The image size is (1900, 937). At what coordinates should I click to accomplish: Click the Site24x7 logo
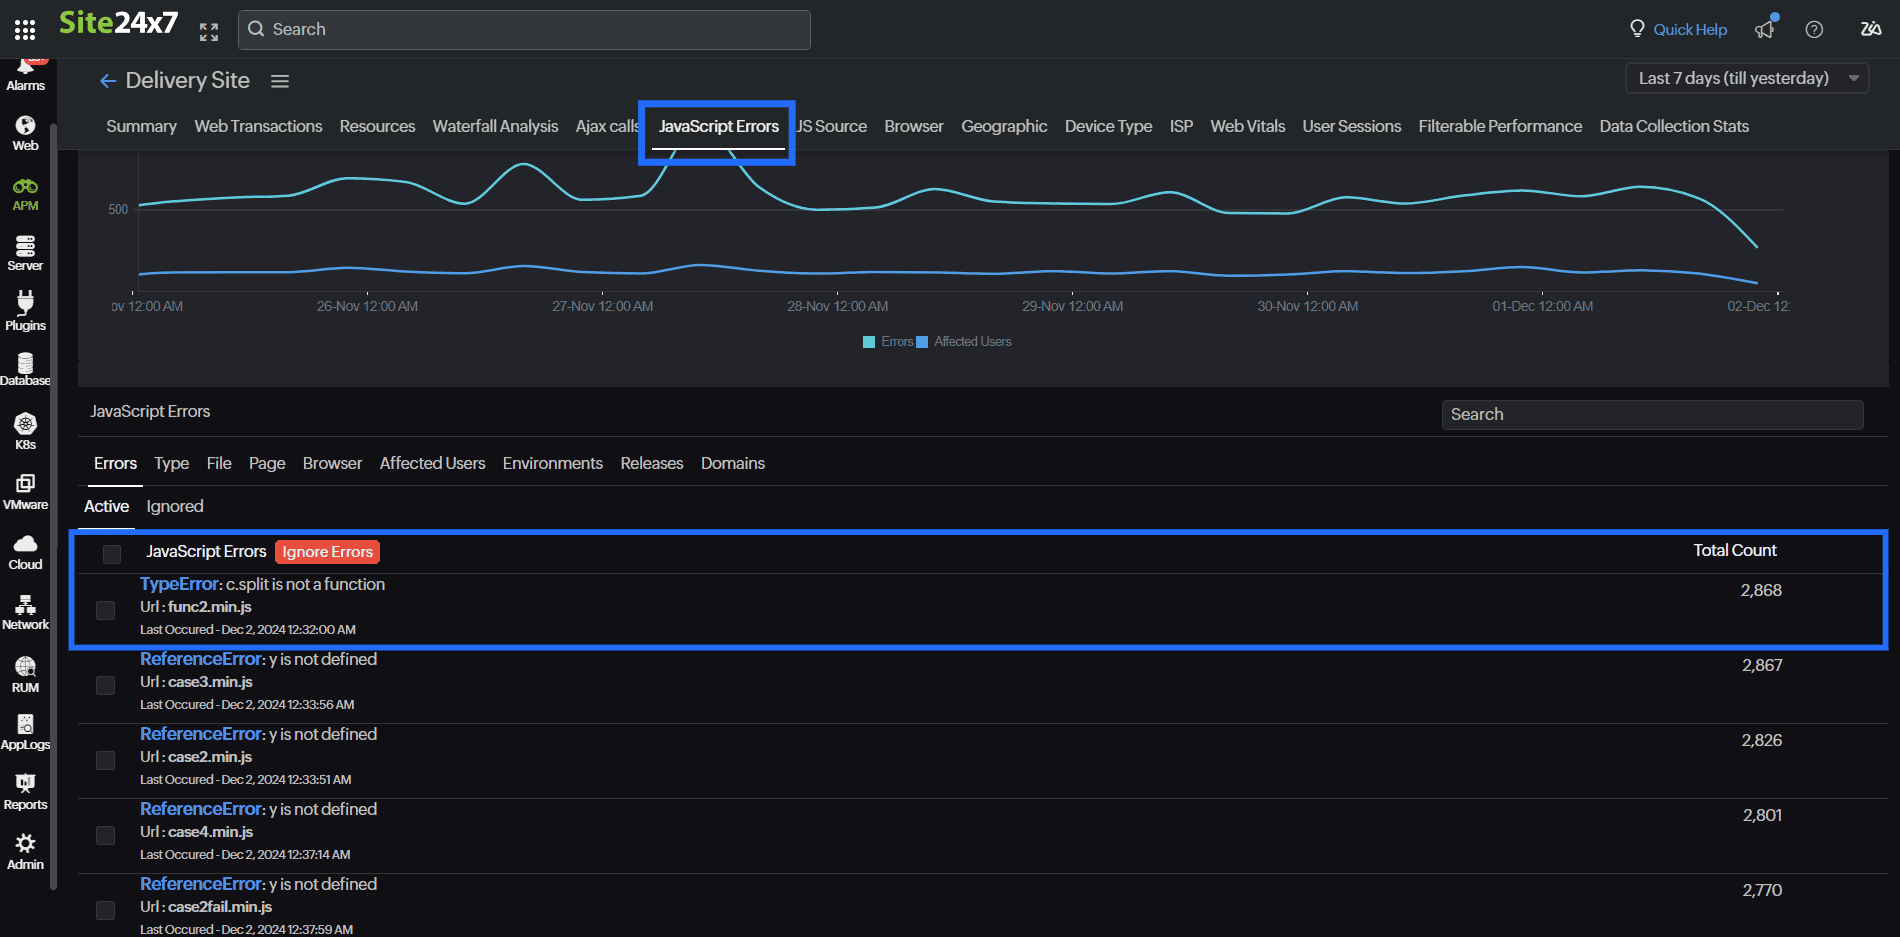[x=119, y=23]
